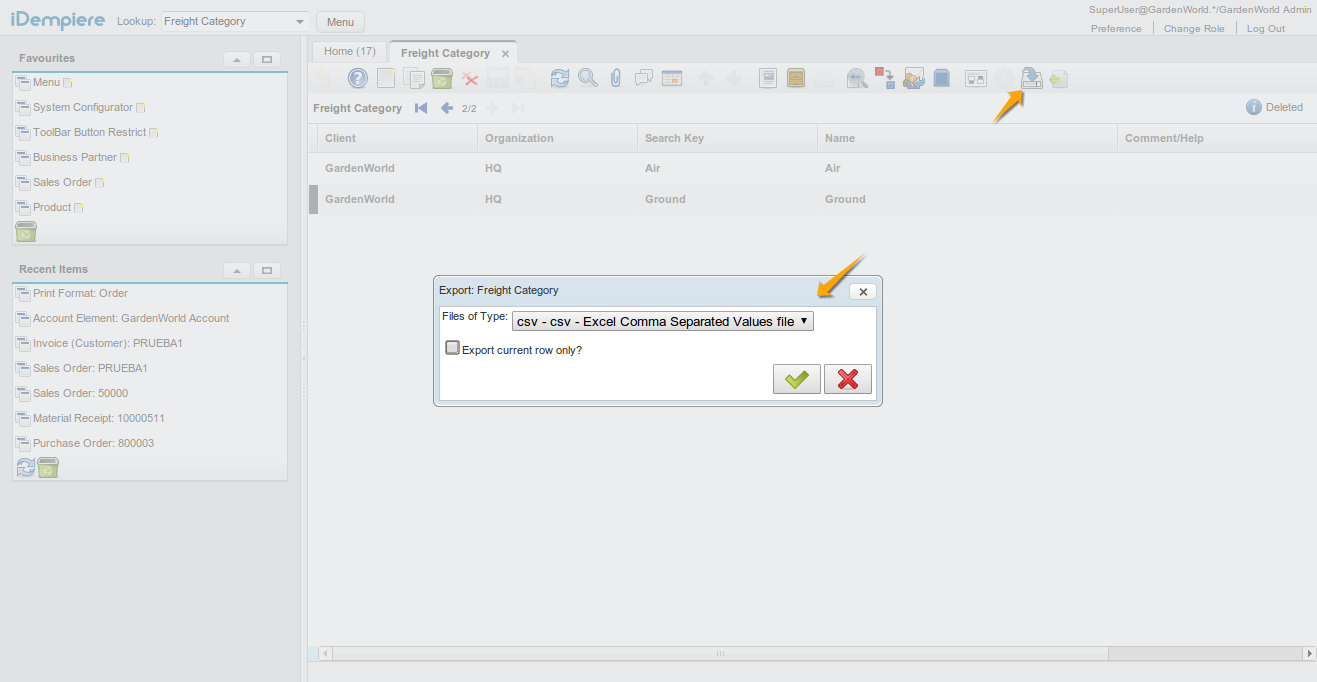
Task: Open the Files of Type dropdown
Action: point(662,321)
